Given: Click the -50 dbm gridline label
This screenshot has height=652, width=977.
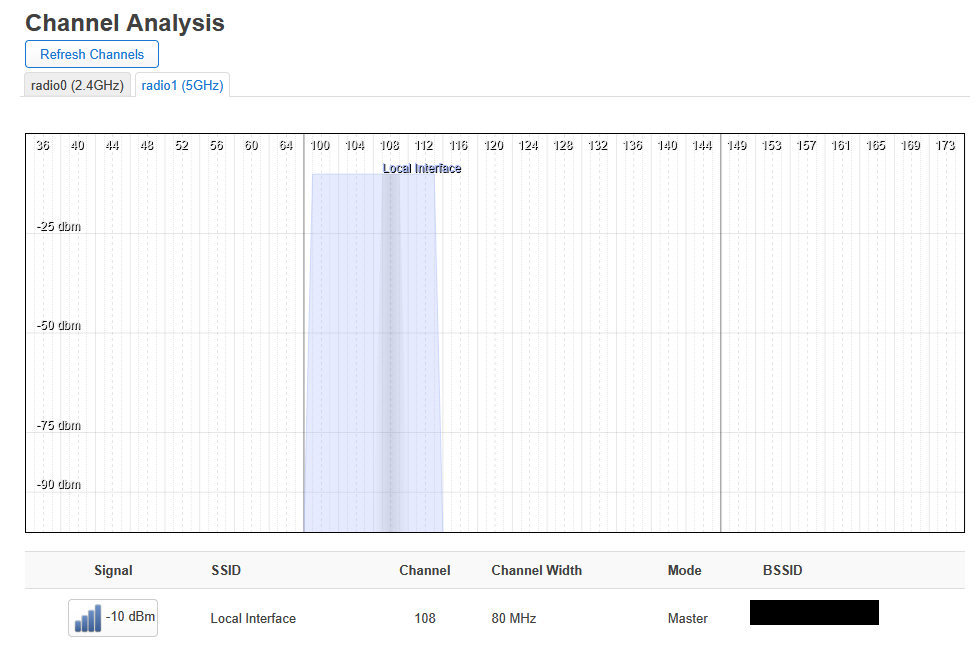Looking at the screenshot, I should click(59, 326).
